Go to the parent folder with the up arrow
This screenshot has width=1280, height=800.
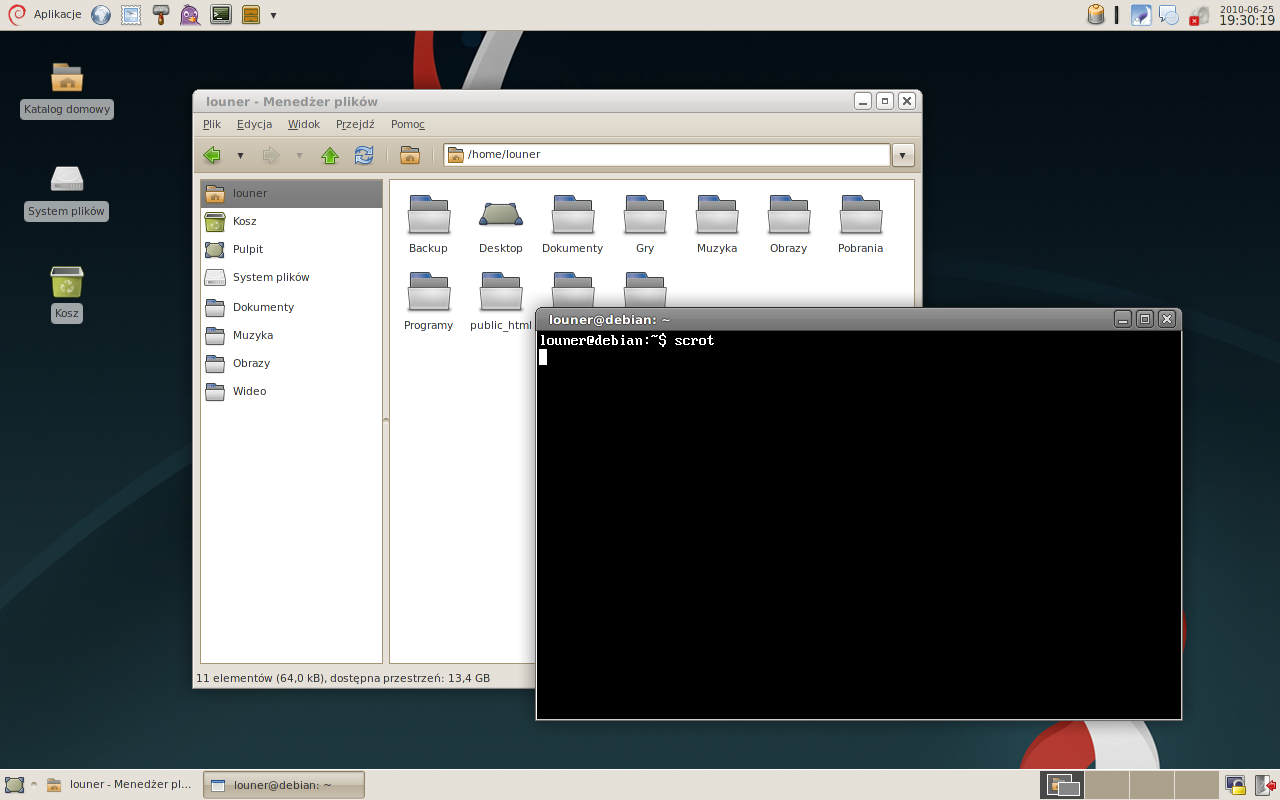330,155
